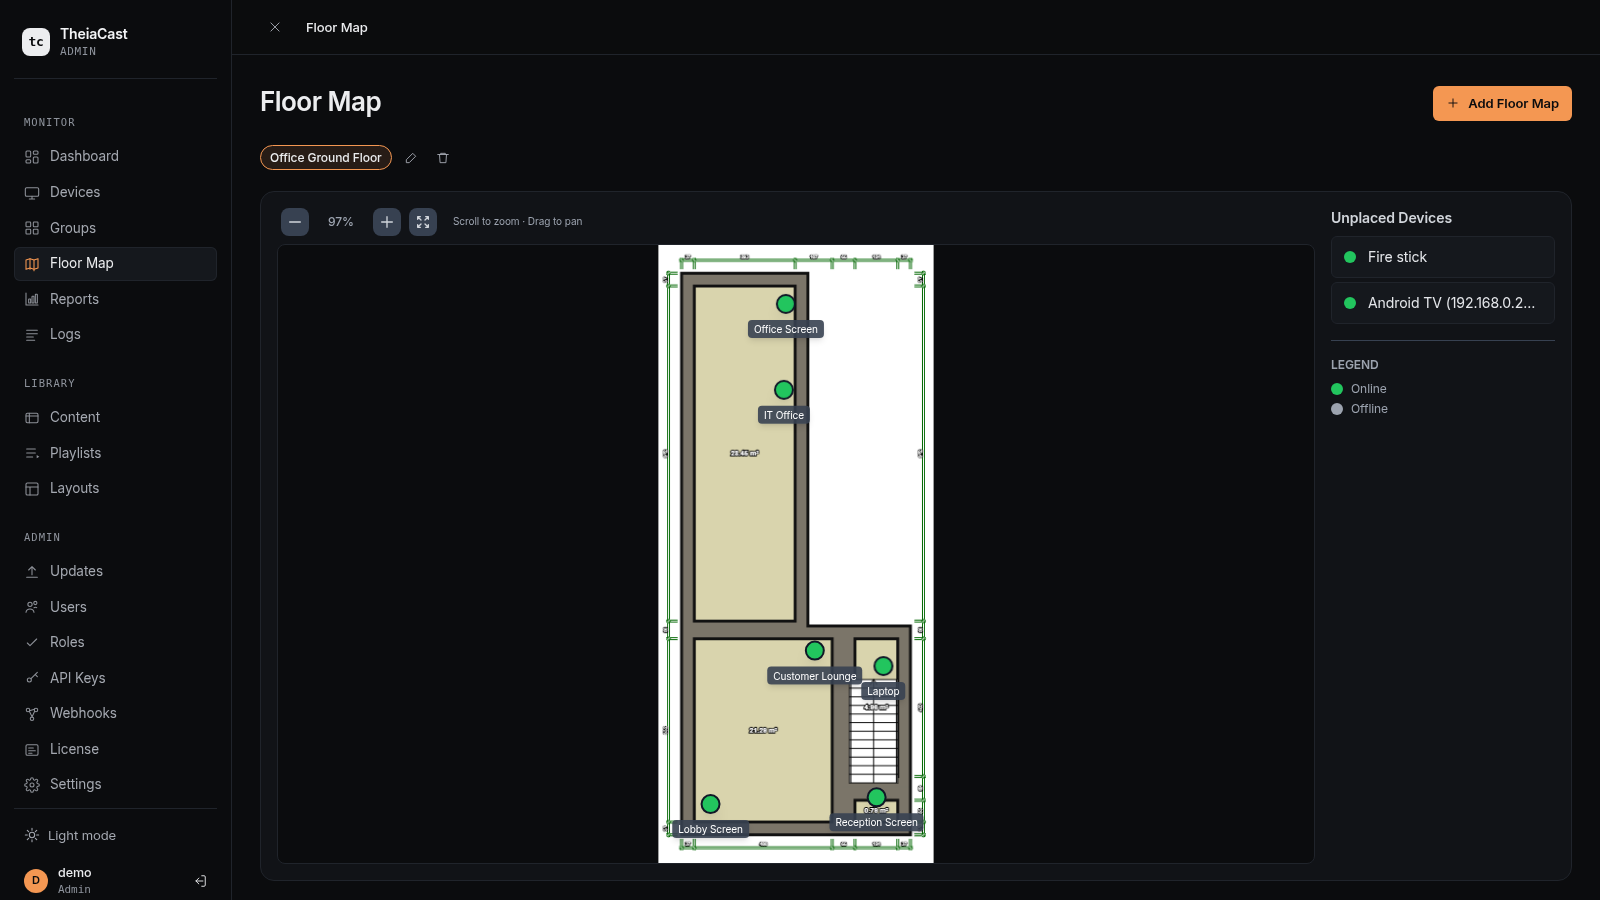
Task: Open Groups in the sidebar
Action: pyautogui.click(x=115, y=228)
